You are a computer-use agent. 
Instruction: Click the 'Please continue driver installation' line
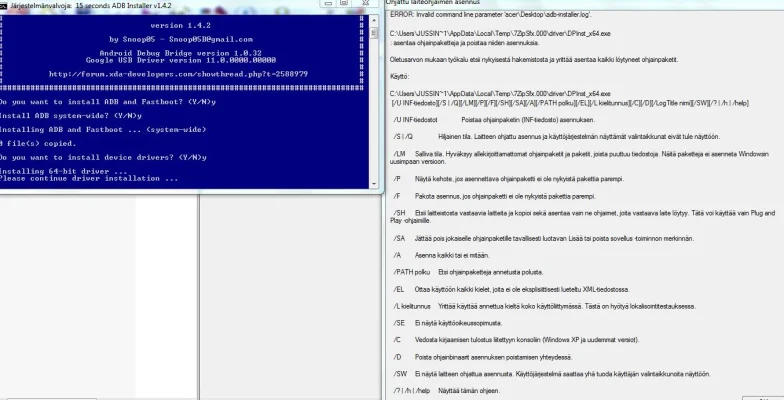(x=90, y=179)
